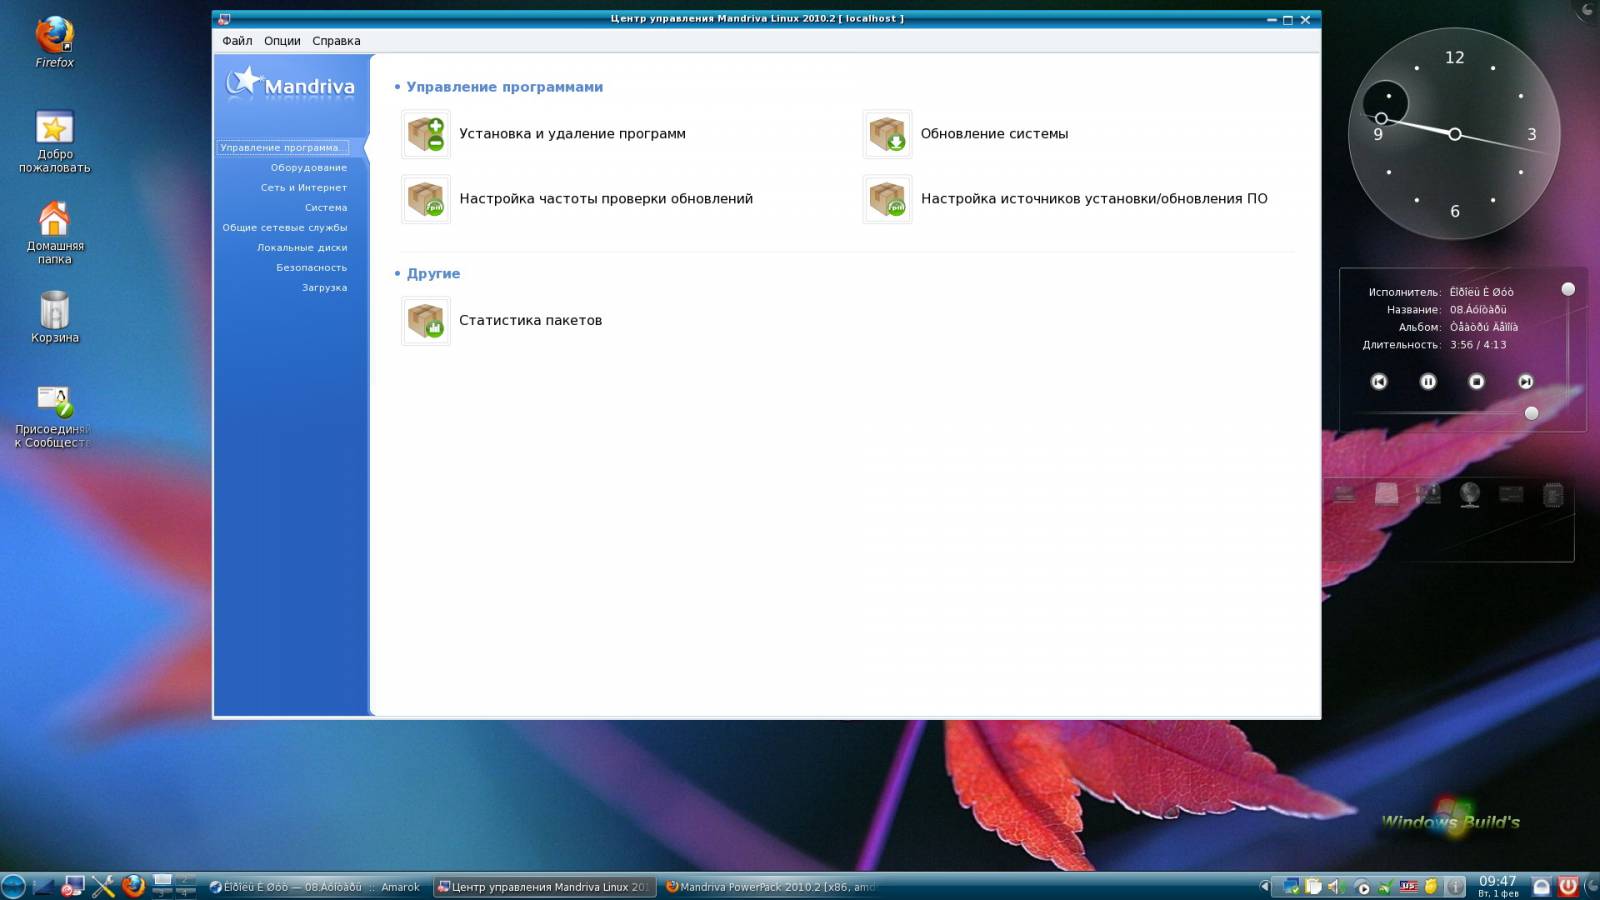Open Установка и удаление программ package icon
This screenshot has height=900, width=1600.
tap(426, 134)
